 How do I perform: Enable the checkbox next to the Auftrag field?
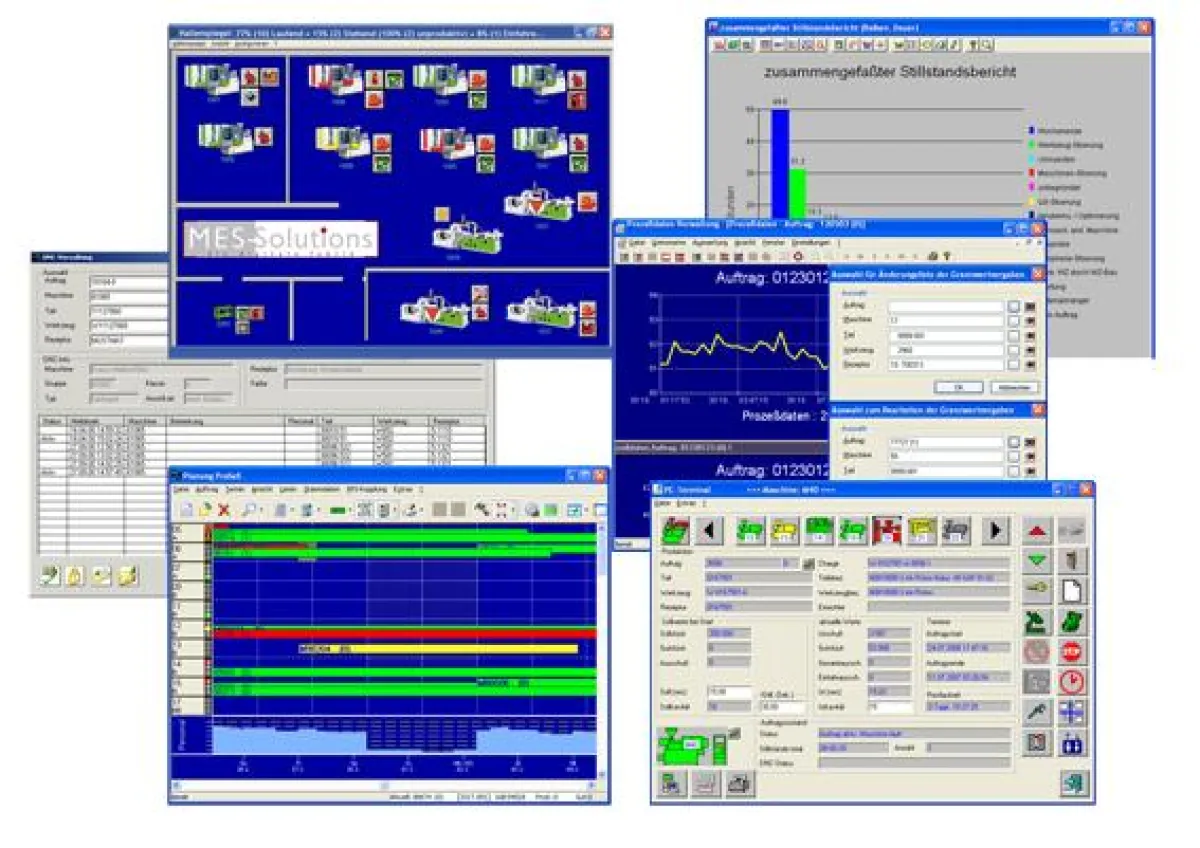click(1013, 307)
